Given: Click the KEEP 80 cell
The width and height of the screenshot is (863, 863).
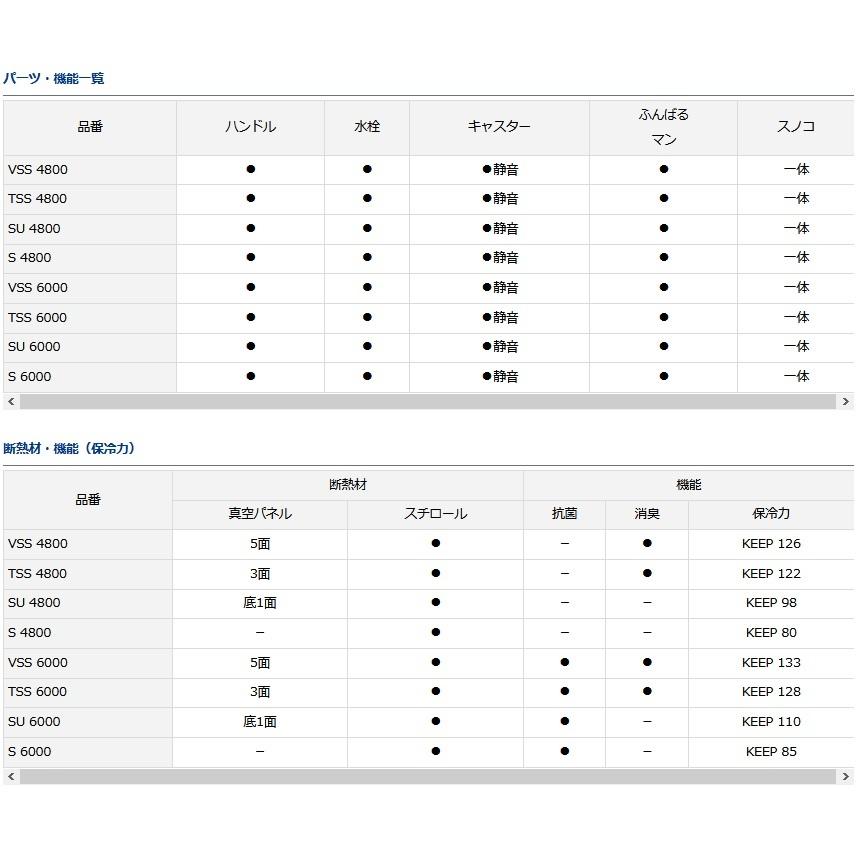Looking at the screenshot, I should [771, 633].
